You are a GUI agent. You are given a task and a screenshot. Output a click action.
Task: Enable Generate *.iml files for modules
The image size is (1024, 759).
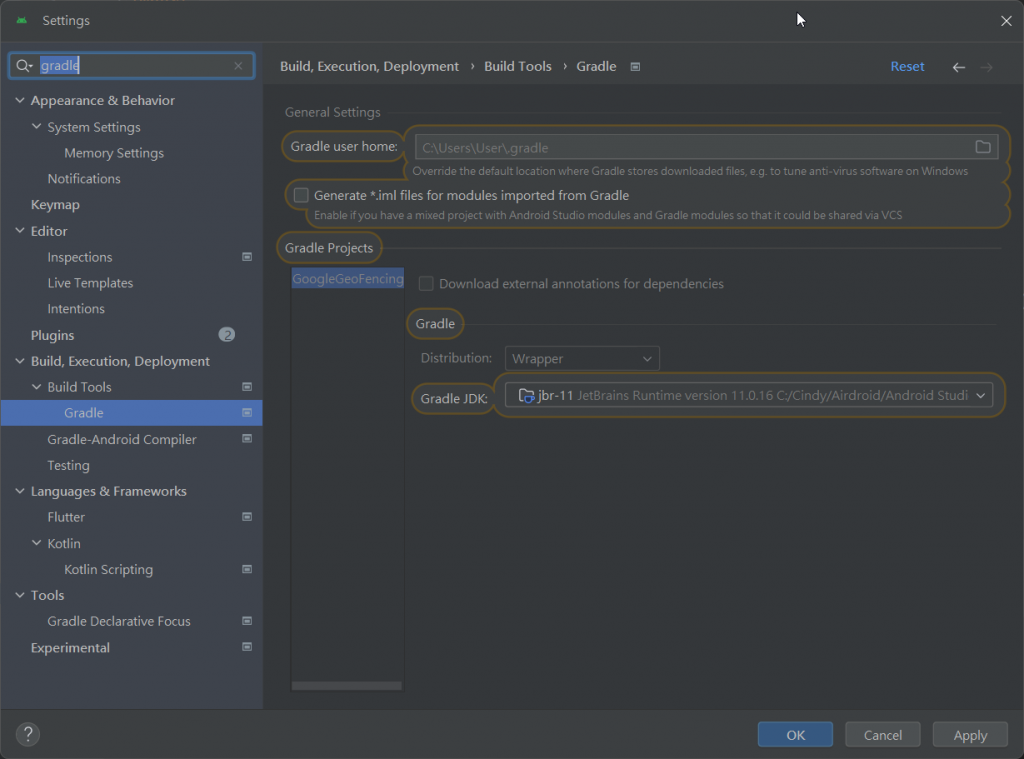[301, 195]
